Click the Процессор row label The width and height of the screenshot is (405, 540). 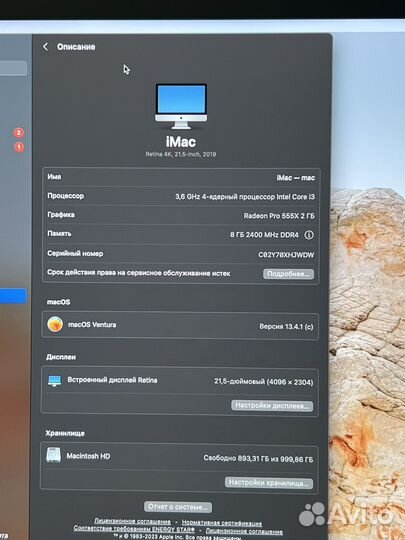pos(65,196)
